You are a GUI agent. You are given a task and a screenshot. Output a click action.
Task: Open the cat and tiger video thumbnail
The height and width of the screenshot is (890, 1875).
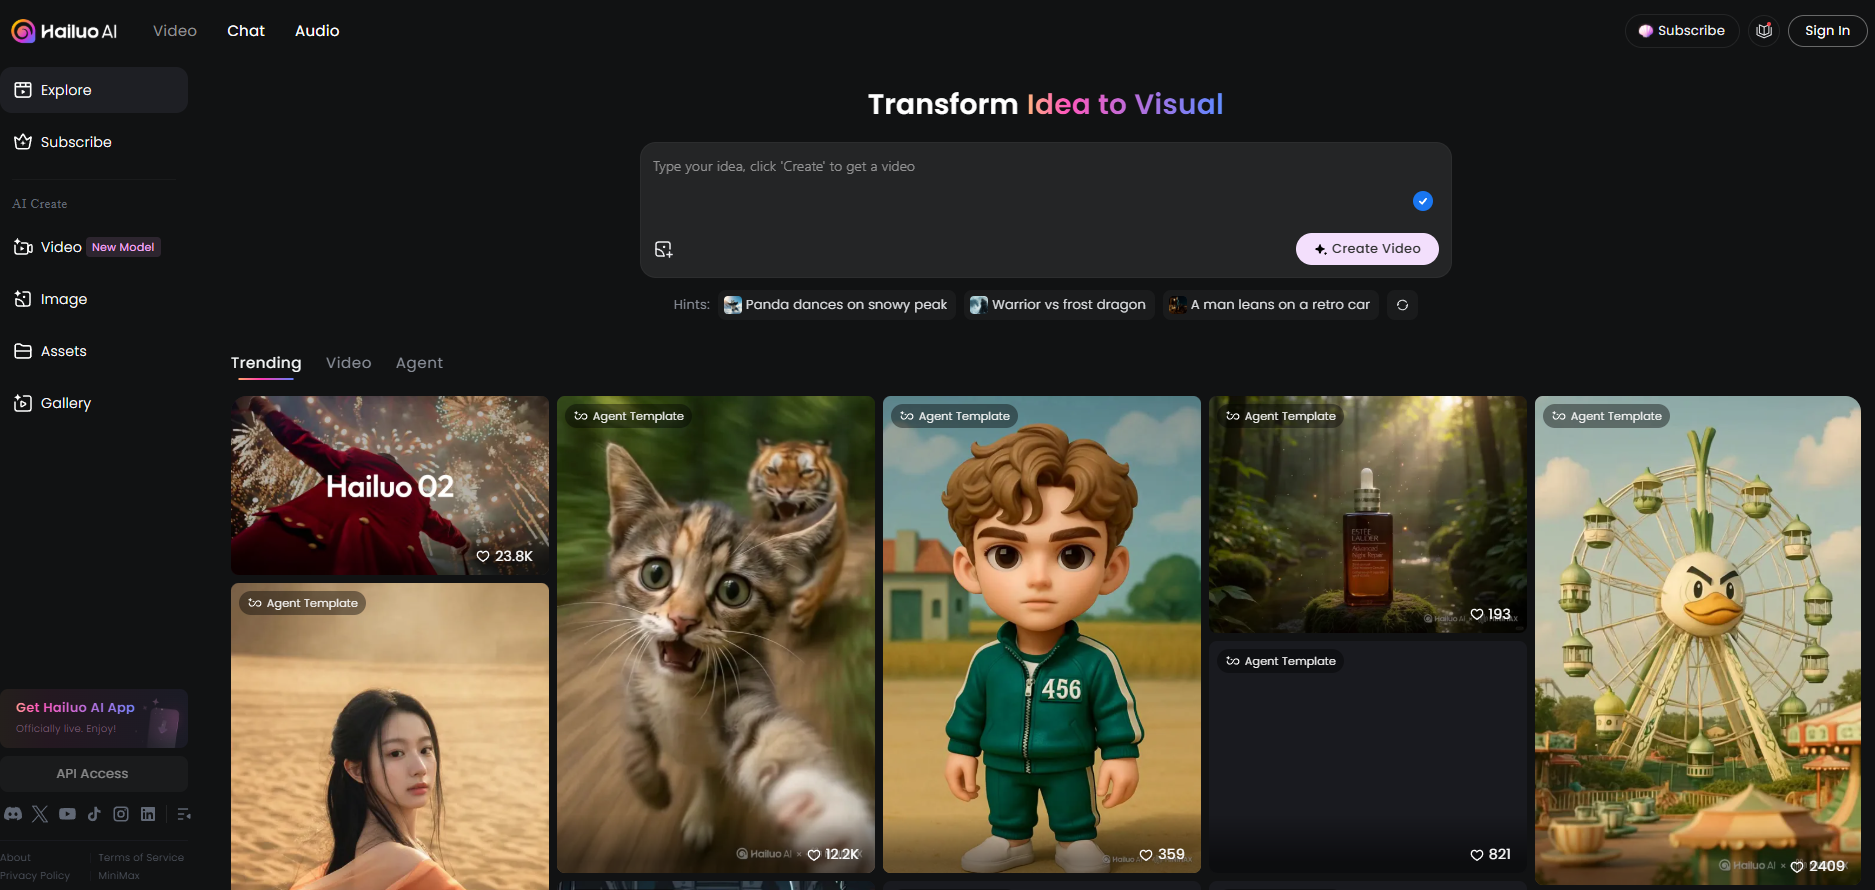(x=716, y=634)
